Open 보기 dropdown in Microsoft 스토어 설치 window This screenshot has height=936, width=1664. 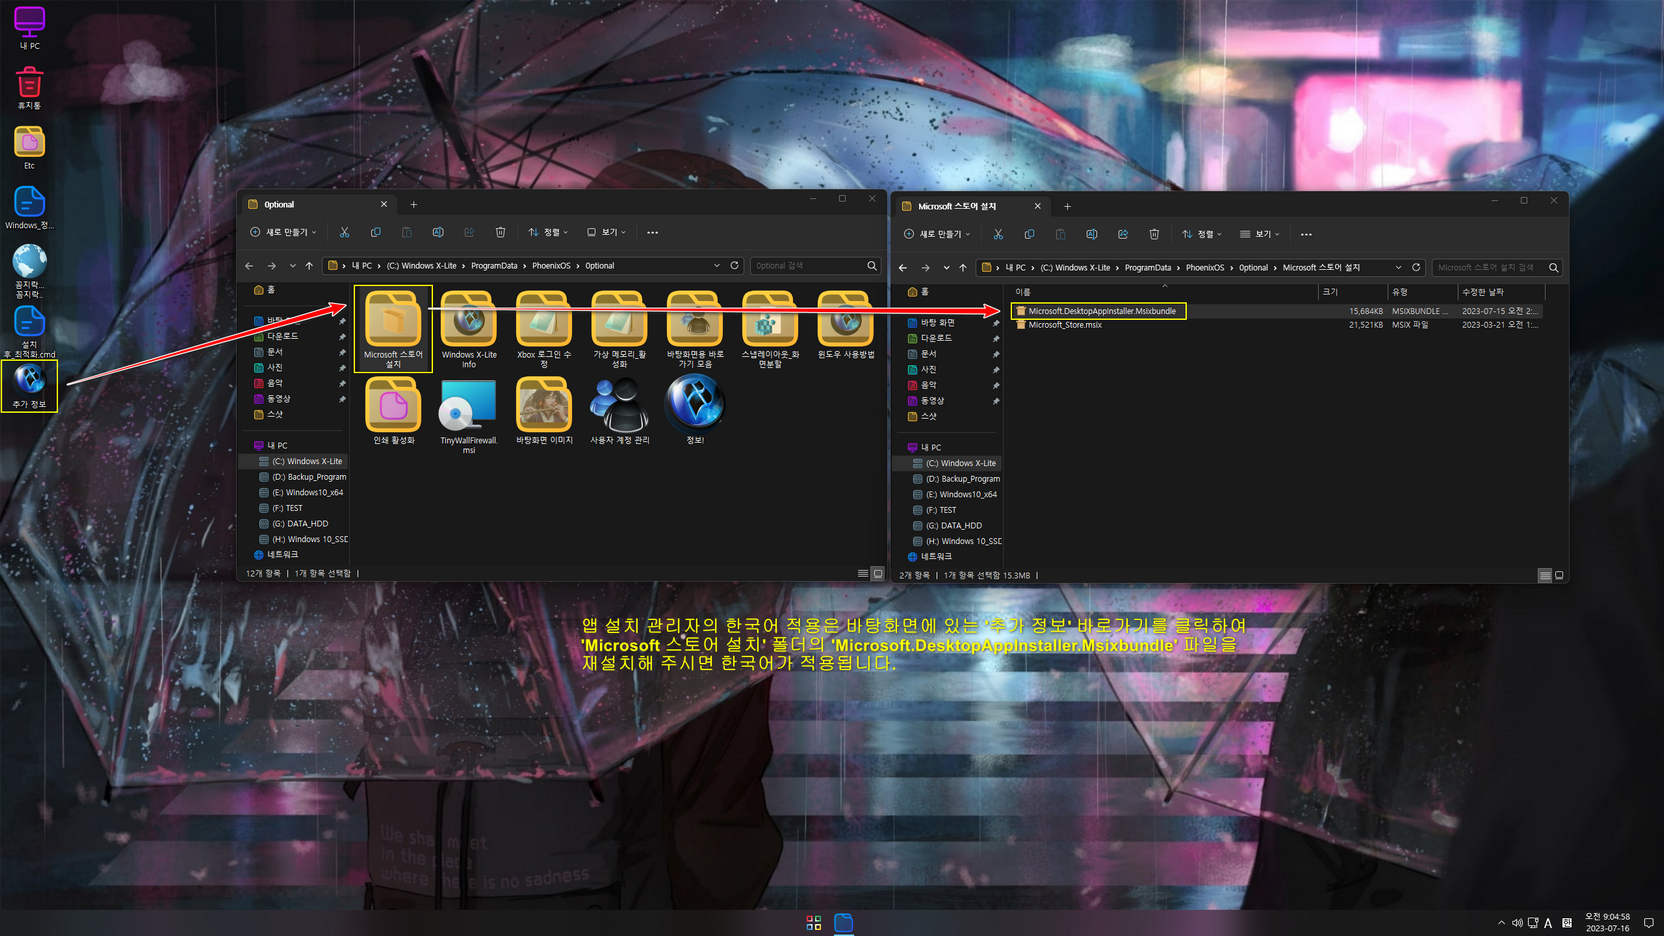coord(1260,234)
